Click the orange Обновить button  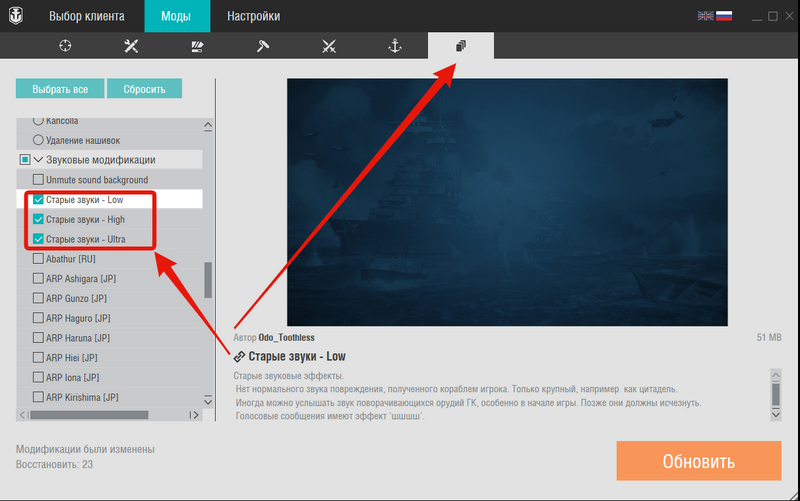point(698,461)
